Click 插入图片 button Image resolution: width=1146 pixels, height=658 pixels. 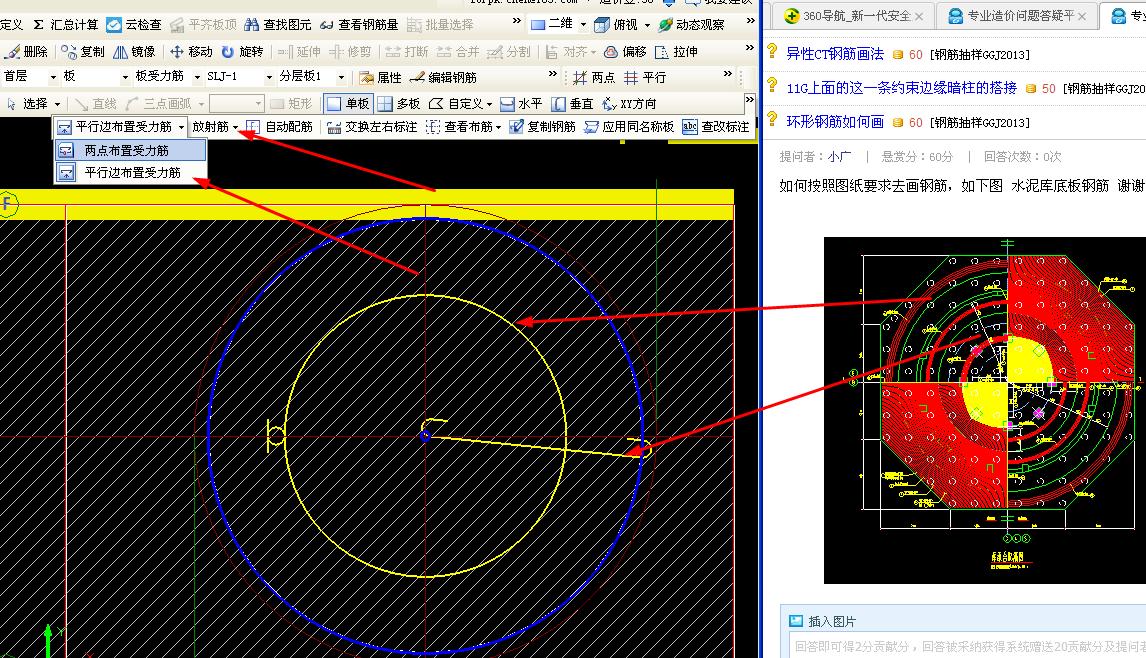tap(822, 621)
